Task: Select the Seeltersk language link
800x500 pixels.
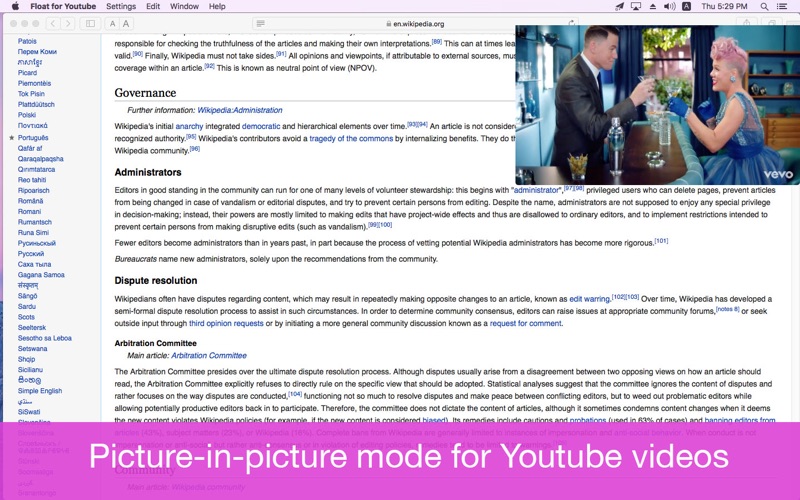Action: click(x=32, y=328)
